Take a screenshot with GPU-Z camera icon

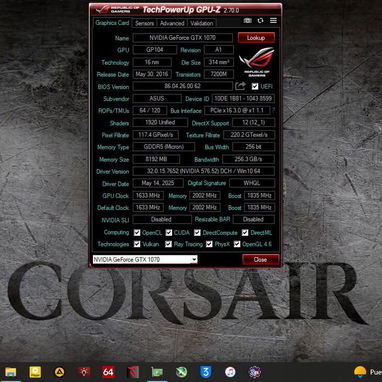[247, 21]
